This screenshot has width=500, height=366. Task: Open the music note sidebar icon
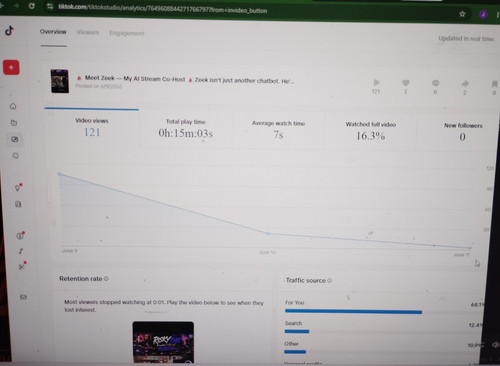tap(21, 251)
